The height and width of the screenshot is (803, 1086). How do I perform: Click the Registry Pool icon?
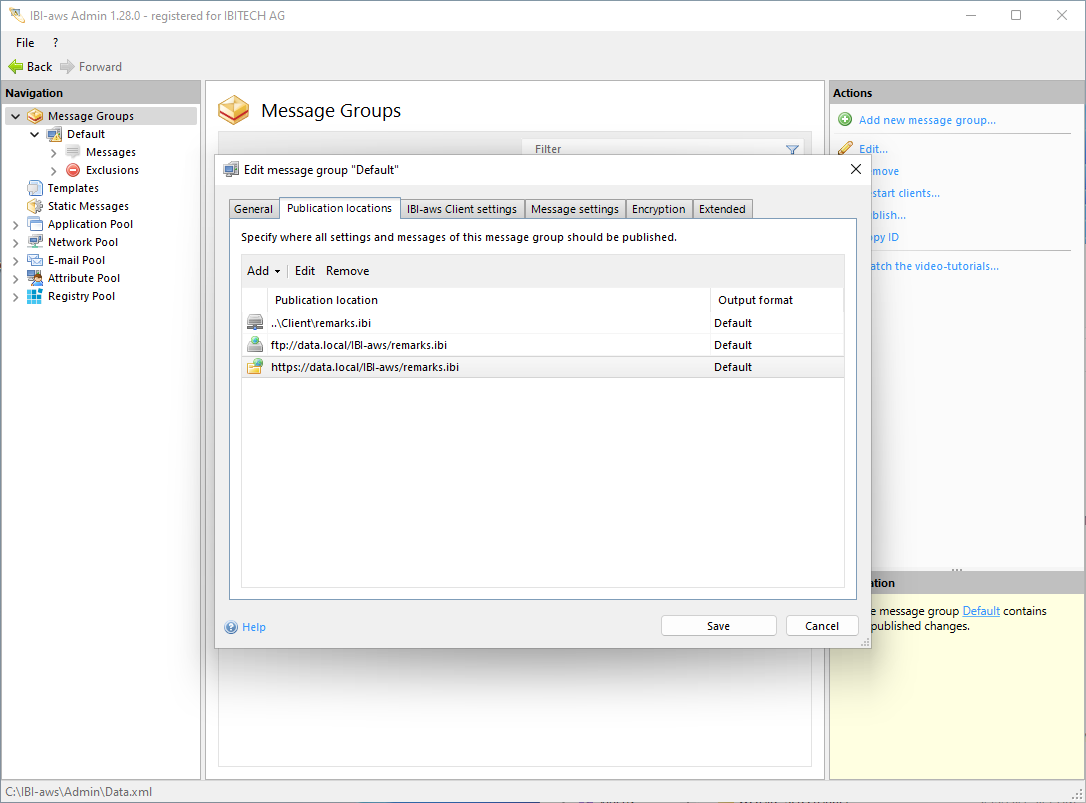click(x=35, y=296)
